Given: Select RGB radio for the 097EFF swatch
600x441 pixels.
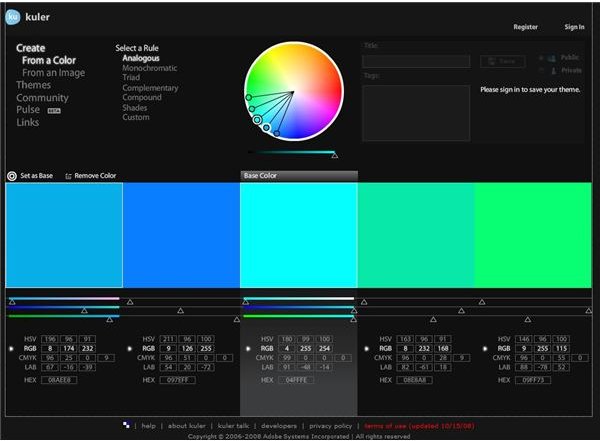Looking at the screenshot, I should tap(130, 348).
